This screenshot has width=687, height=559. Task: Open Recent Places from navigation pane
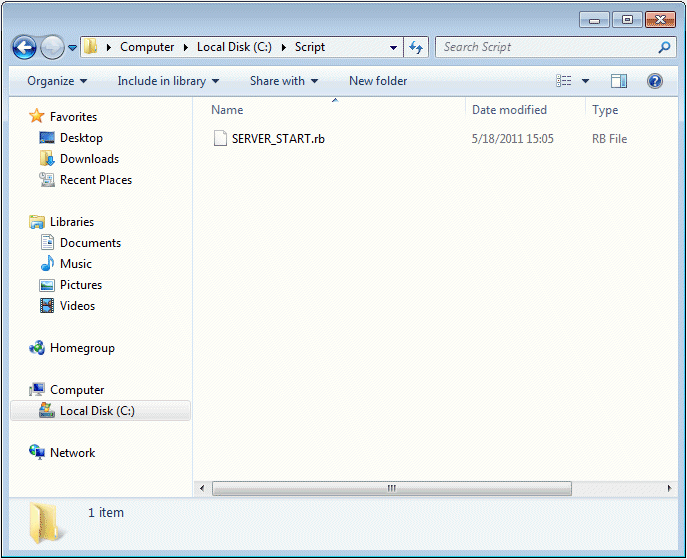point(96,180)
